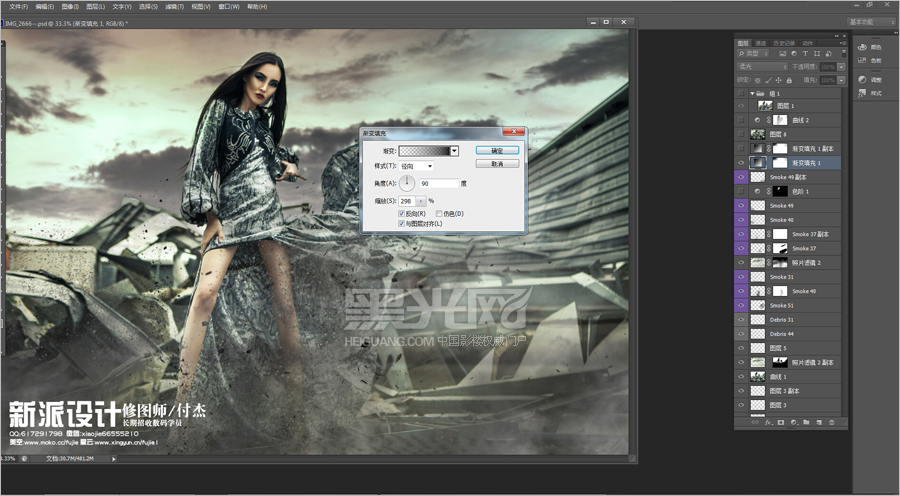Toggle the layer filtering on/off switch
The height and width of the screenshot is (496, 900).
click(844, 53)
